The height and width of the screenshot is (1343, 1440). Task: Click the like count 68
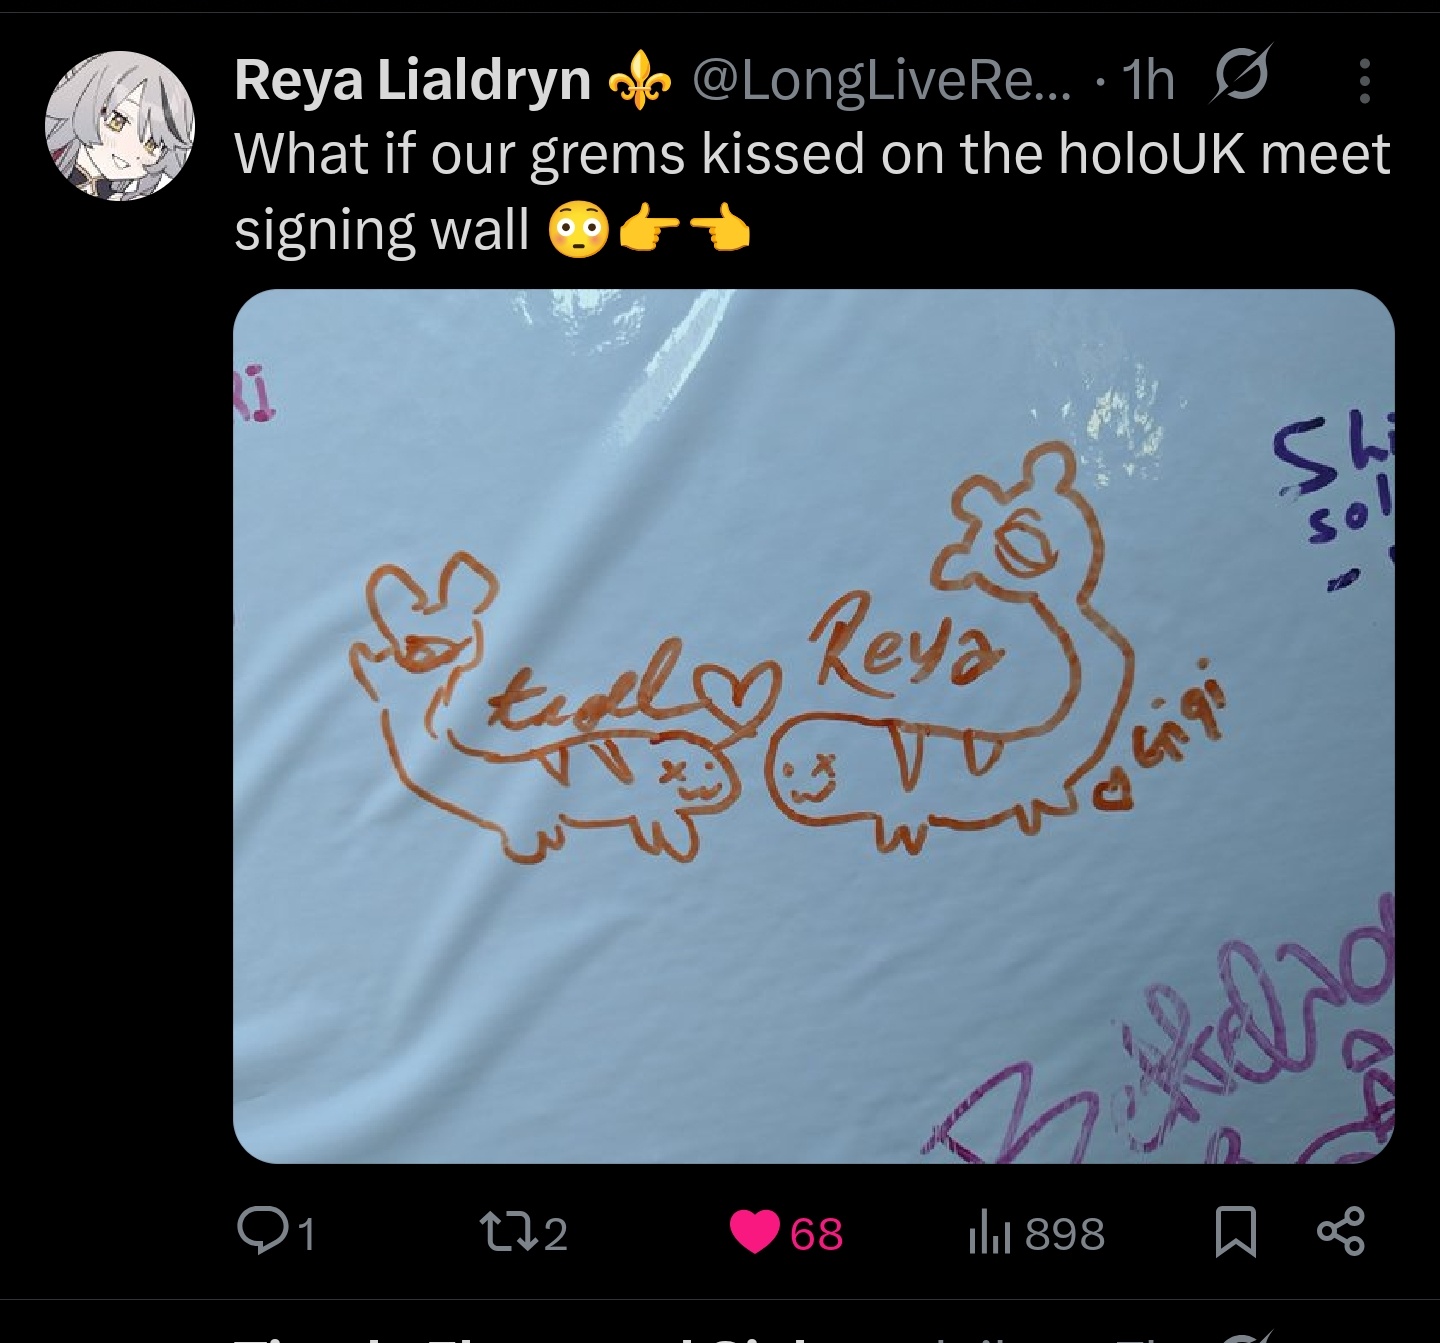(x=817, y=1233)
